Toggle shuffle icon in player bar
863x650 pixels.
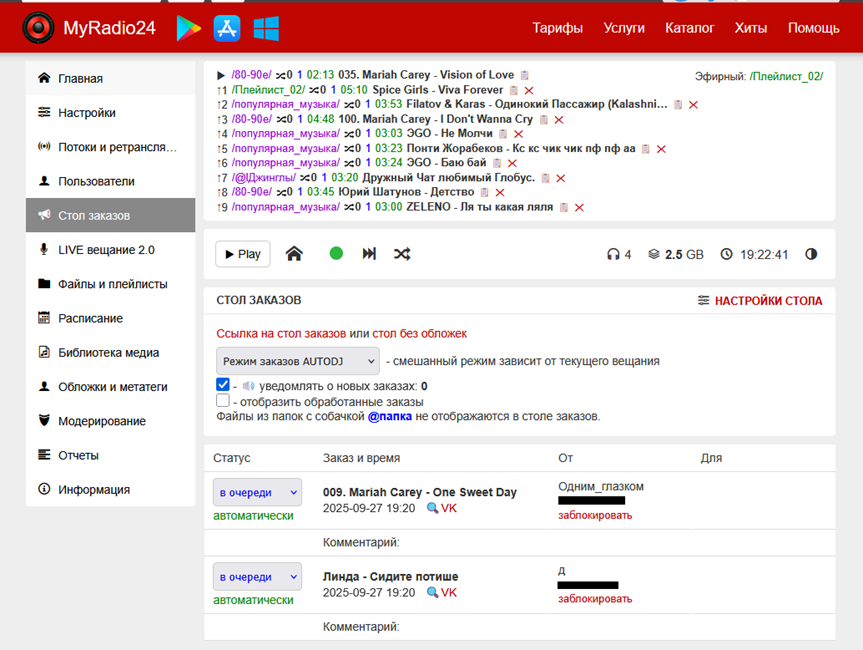(x=402, y=254)
